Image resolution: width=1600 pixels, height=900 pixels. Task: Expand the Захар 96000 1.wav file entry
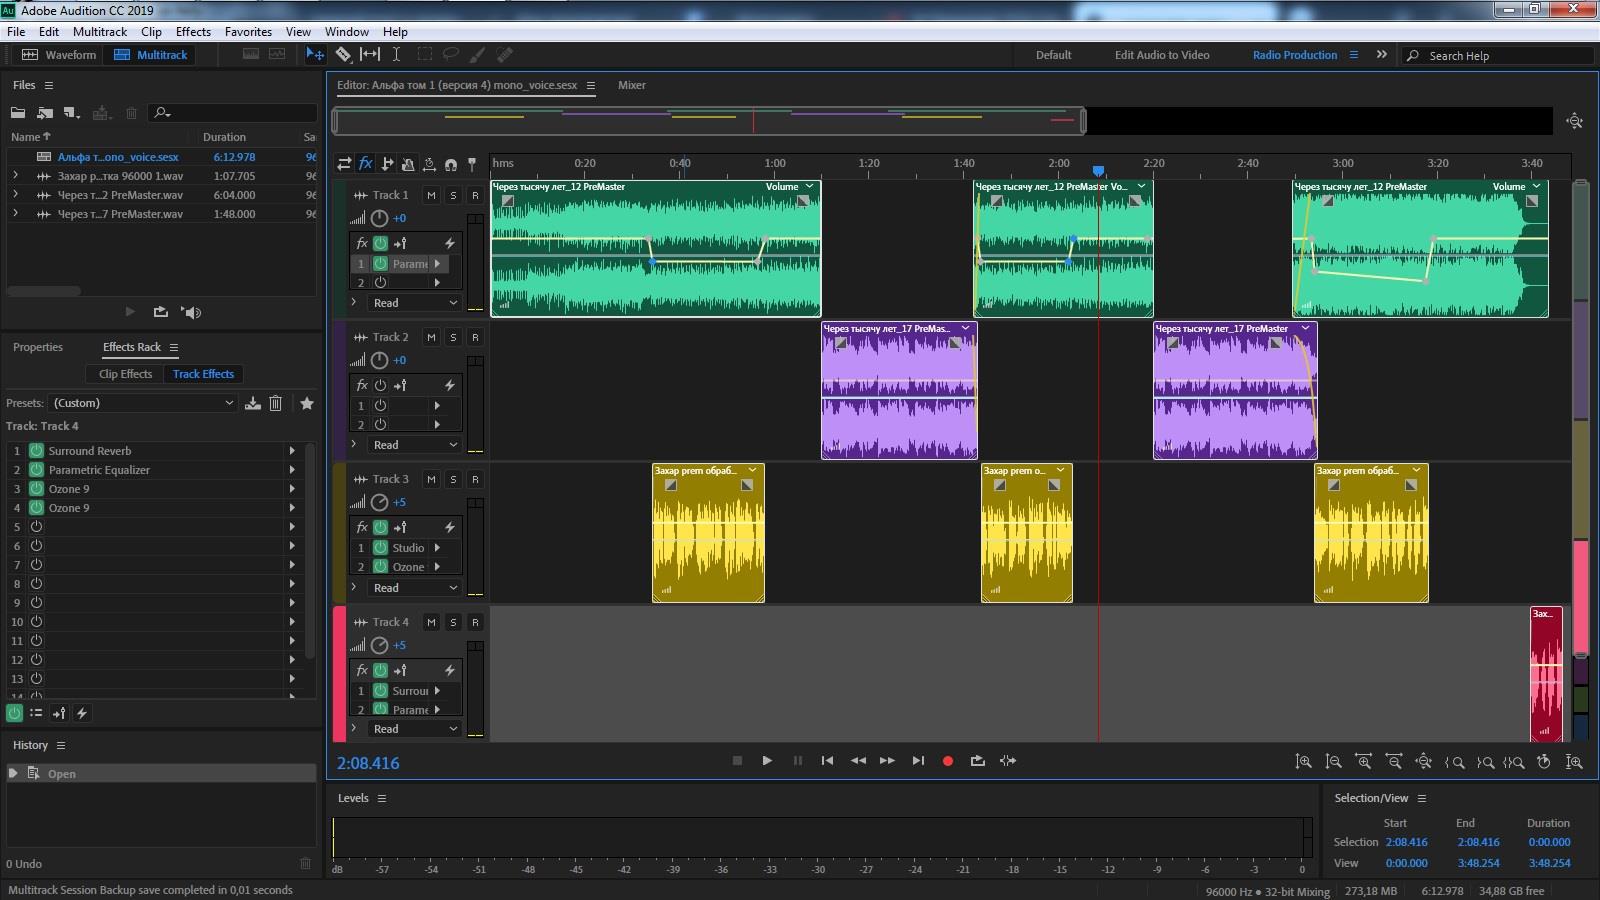(15, 176)
